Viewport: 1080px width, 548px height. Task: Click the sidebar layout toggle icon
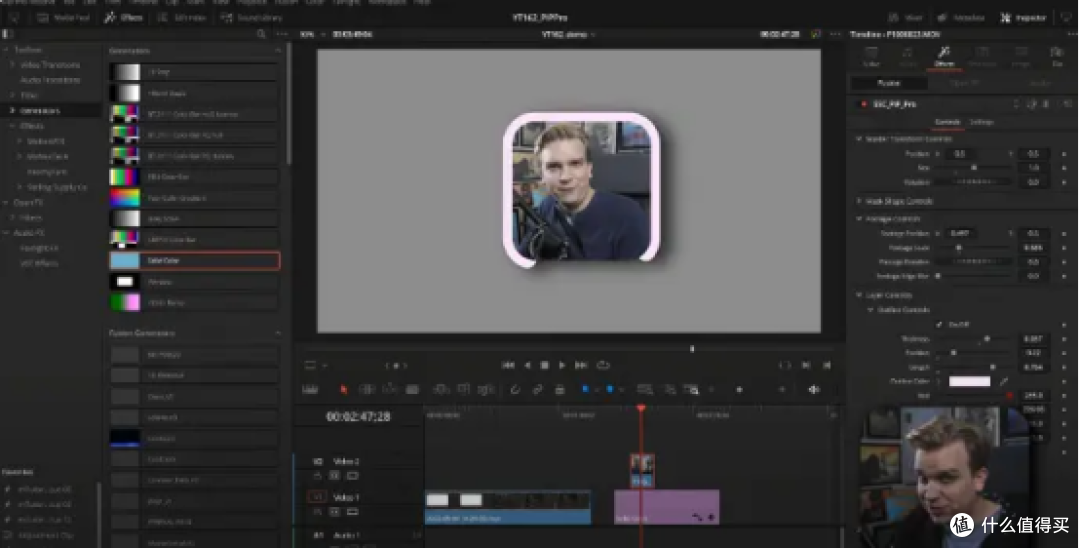pyautogui.click(x=8, y=34)
